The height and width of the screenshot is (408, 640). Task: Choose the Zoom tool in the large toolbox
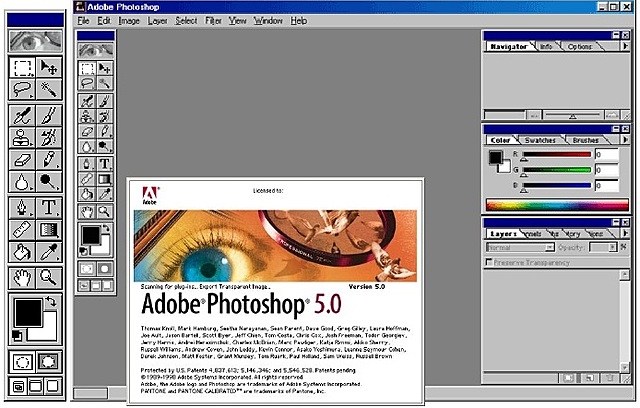pyautogui.click(x=49, y=278)
